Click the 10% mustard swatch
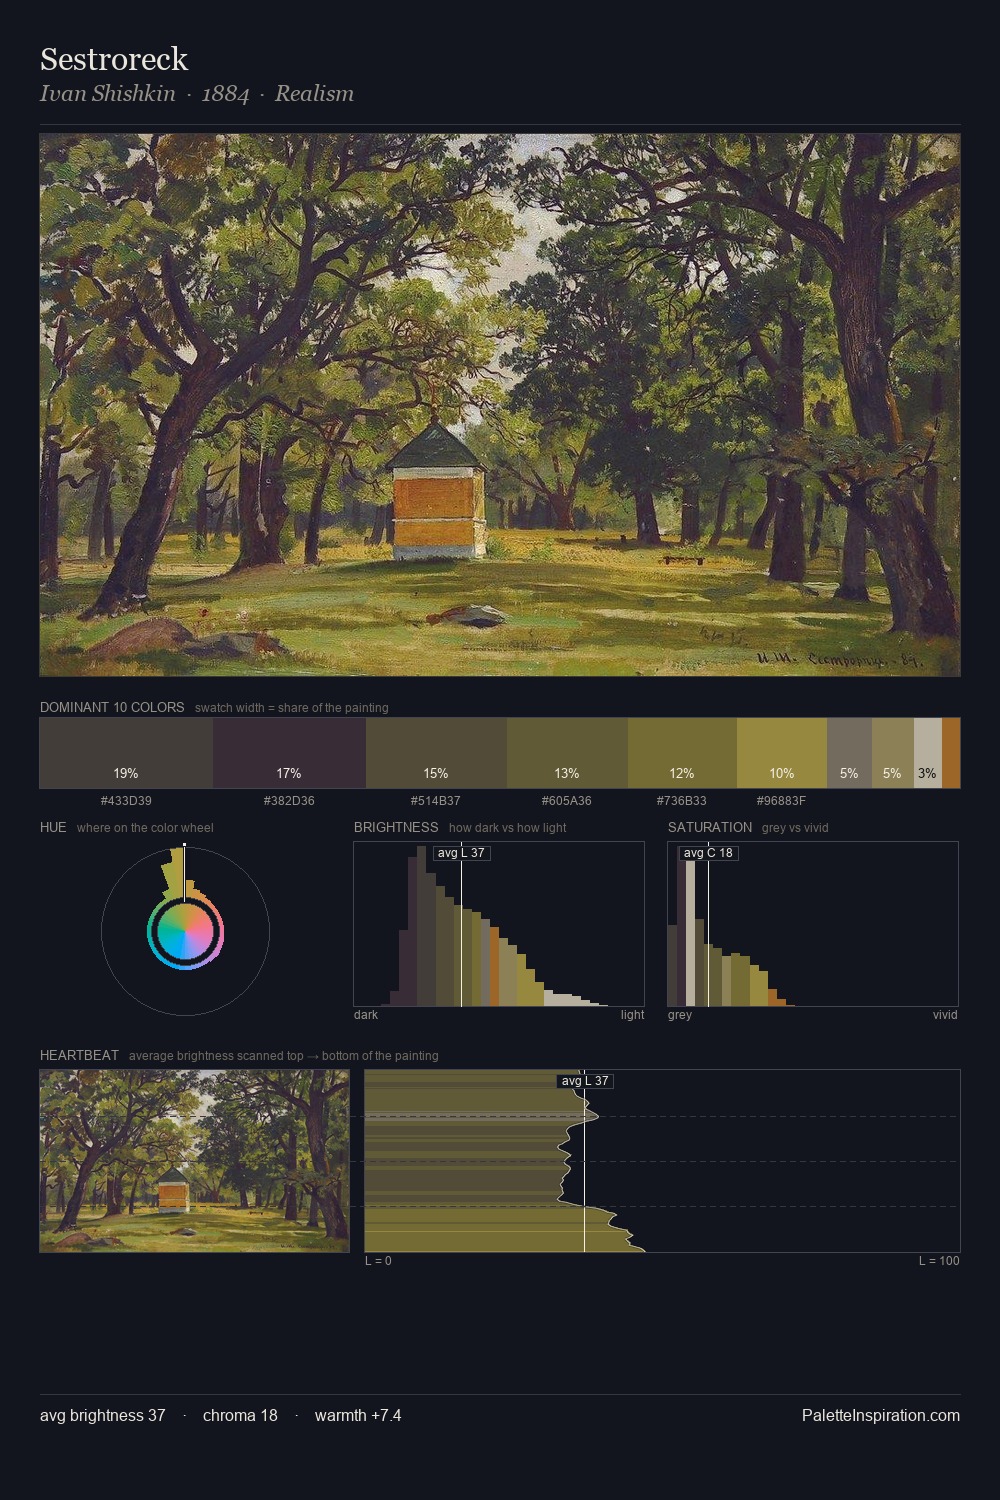Screen dimensions: 1000x1500 pos(782,753)
